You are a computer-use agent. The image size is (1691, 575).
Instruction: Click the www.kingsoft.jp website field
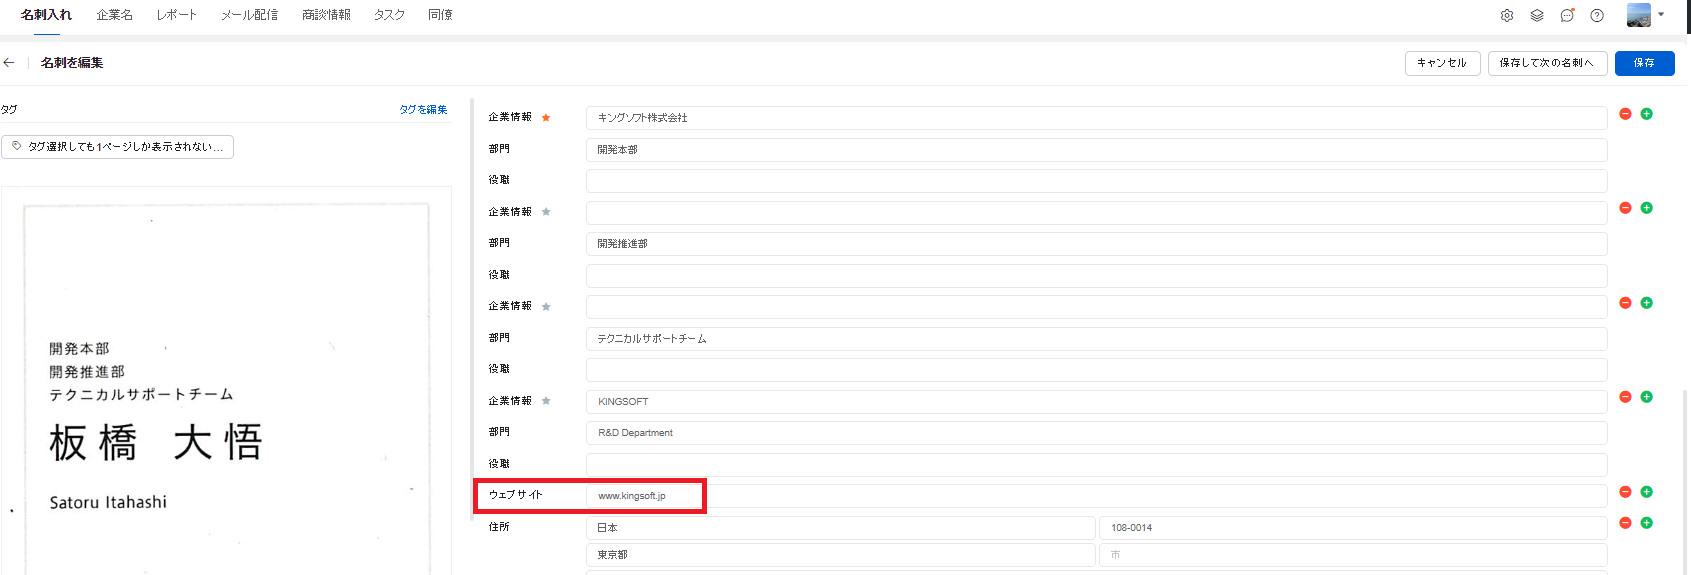(1096, 496)
